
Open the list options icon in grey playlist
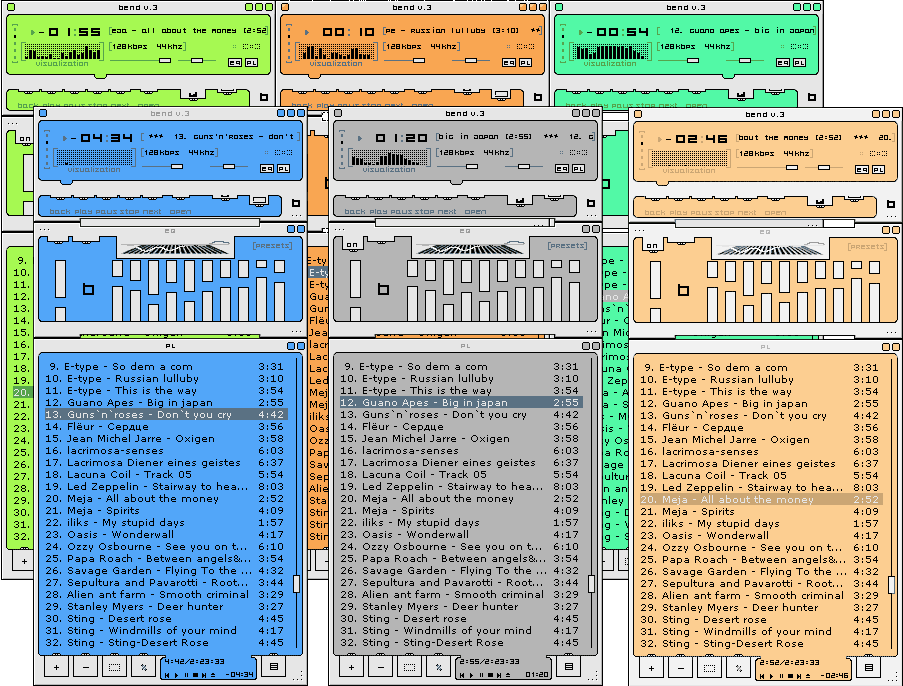(568, 666)
